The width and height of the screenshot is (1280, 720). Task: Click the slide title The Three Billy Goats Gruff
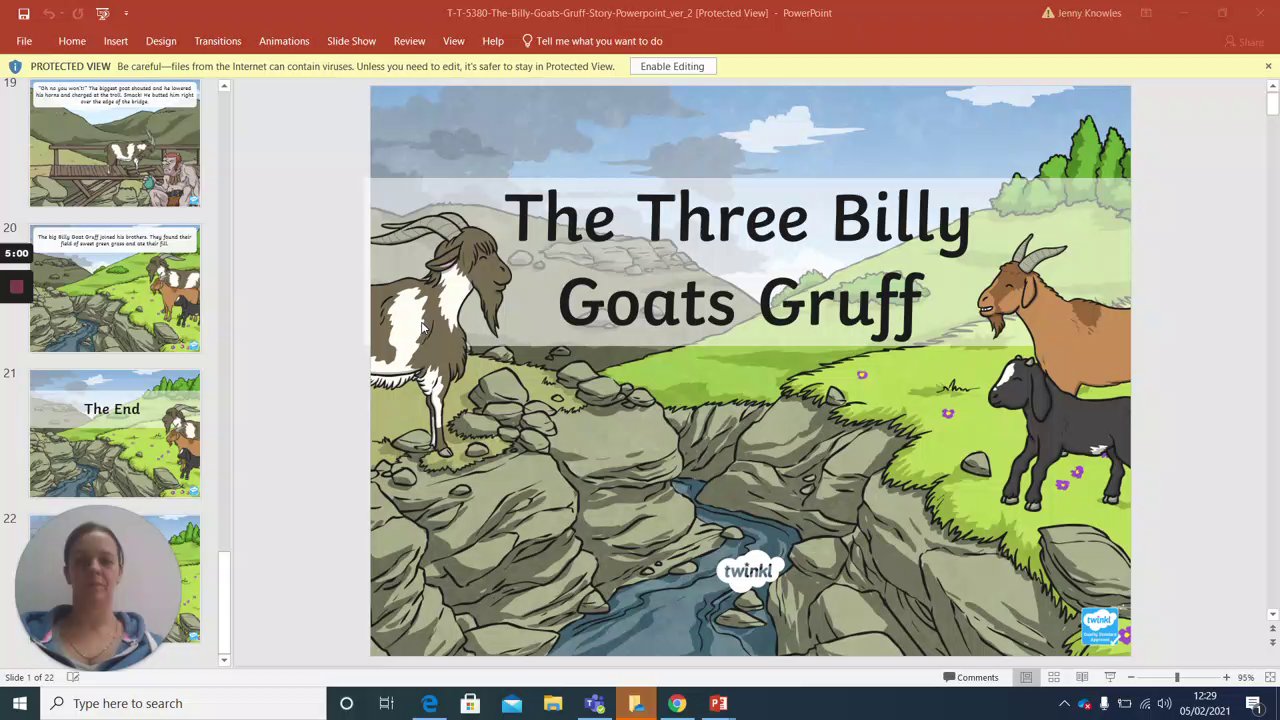point(738,260)
